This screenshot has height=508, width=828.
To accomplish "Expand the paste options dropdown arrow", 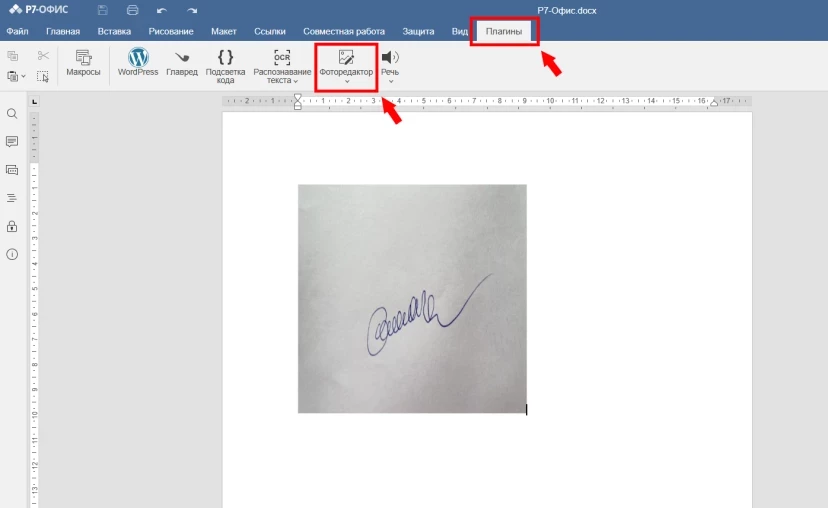I will [x=23, y=76].
